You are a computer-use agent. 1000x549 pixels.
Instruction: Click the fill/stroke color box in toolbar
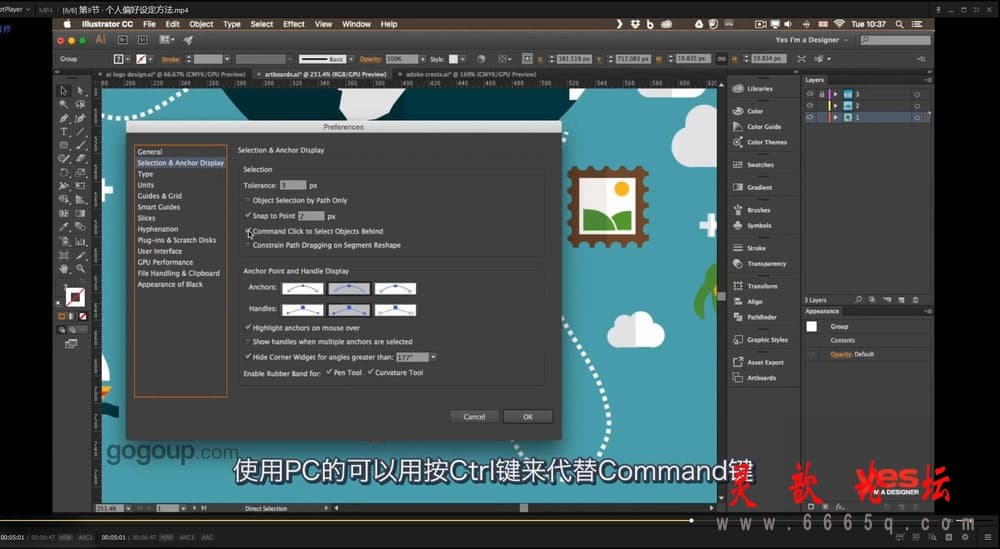click(x=75, y=297)
